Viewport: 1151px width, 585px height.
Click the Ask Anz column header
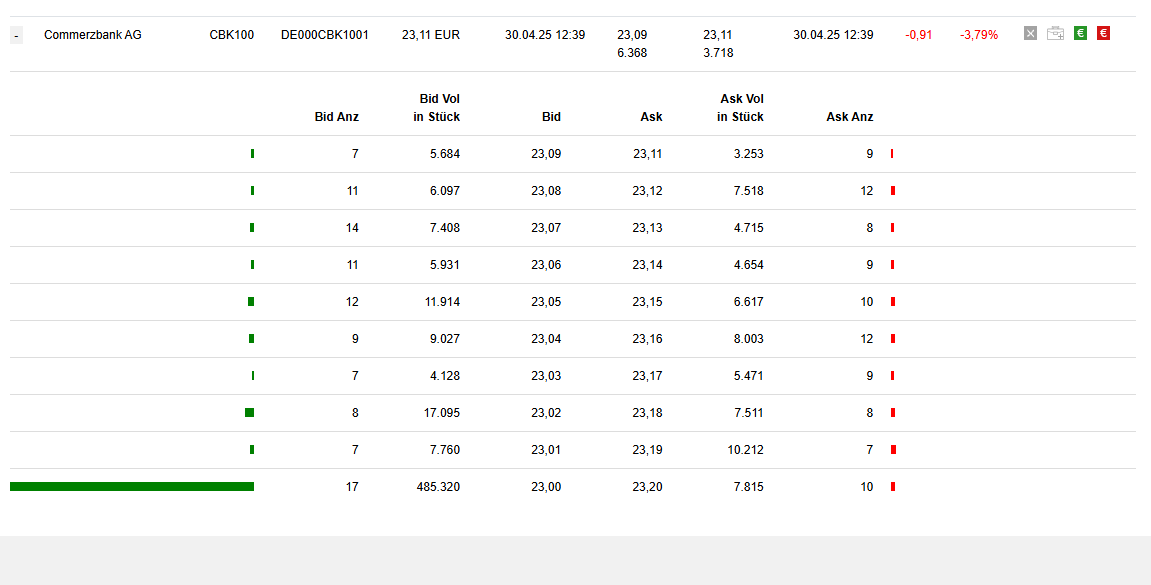[849, 117]
